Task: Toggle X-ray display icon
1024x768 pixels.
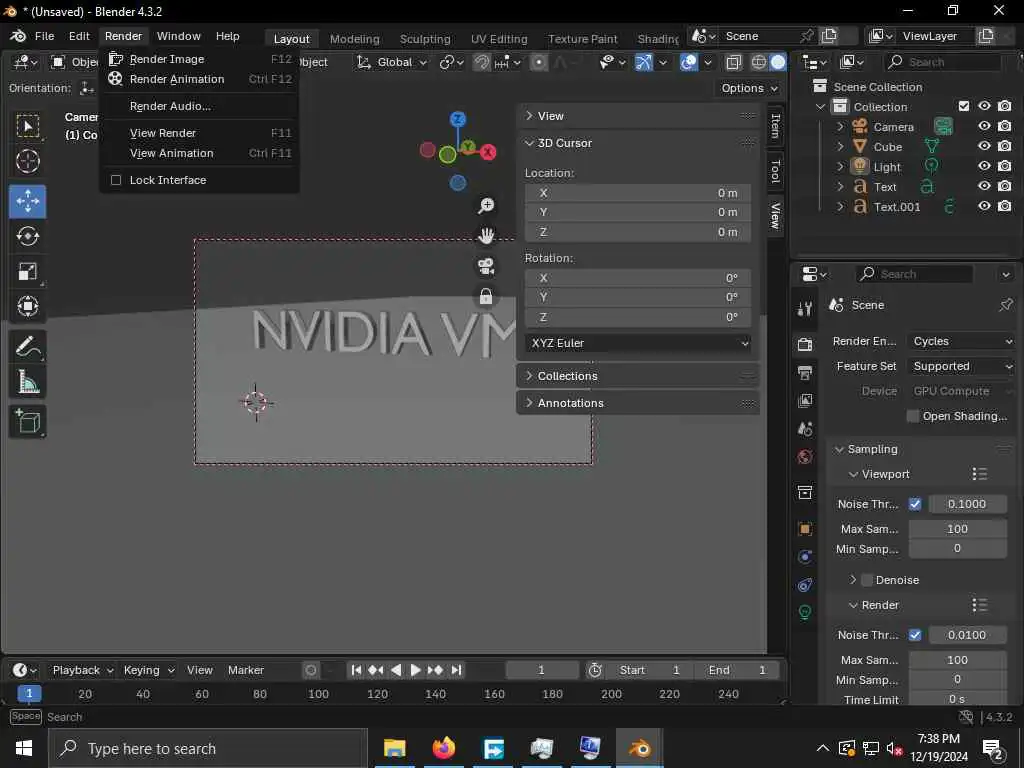Action: point(733,62)
